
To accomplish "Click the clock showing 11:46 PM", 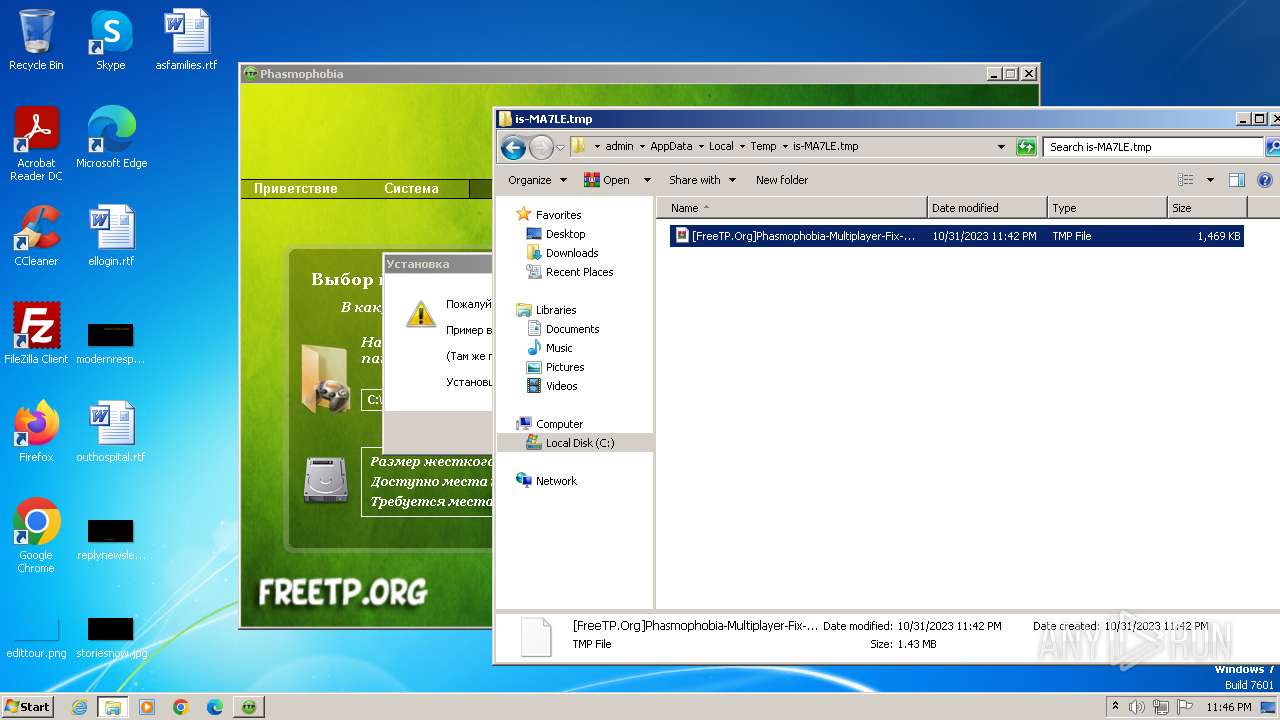I will tap(1228, 707).
